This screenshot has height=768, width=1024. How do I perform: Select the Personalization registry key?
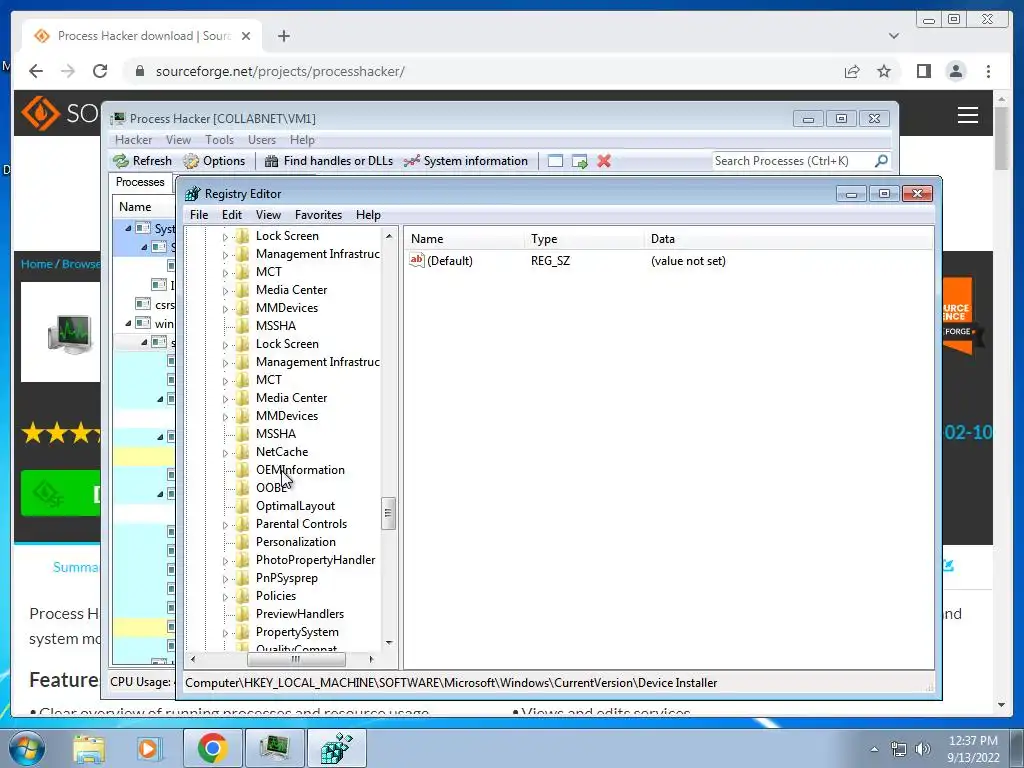click(x=295, y=542)
